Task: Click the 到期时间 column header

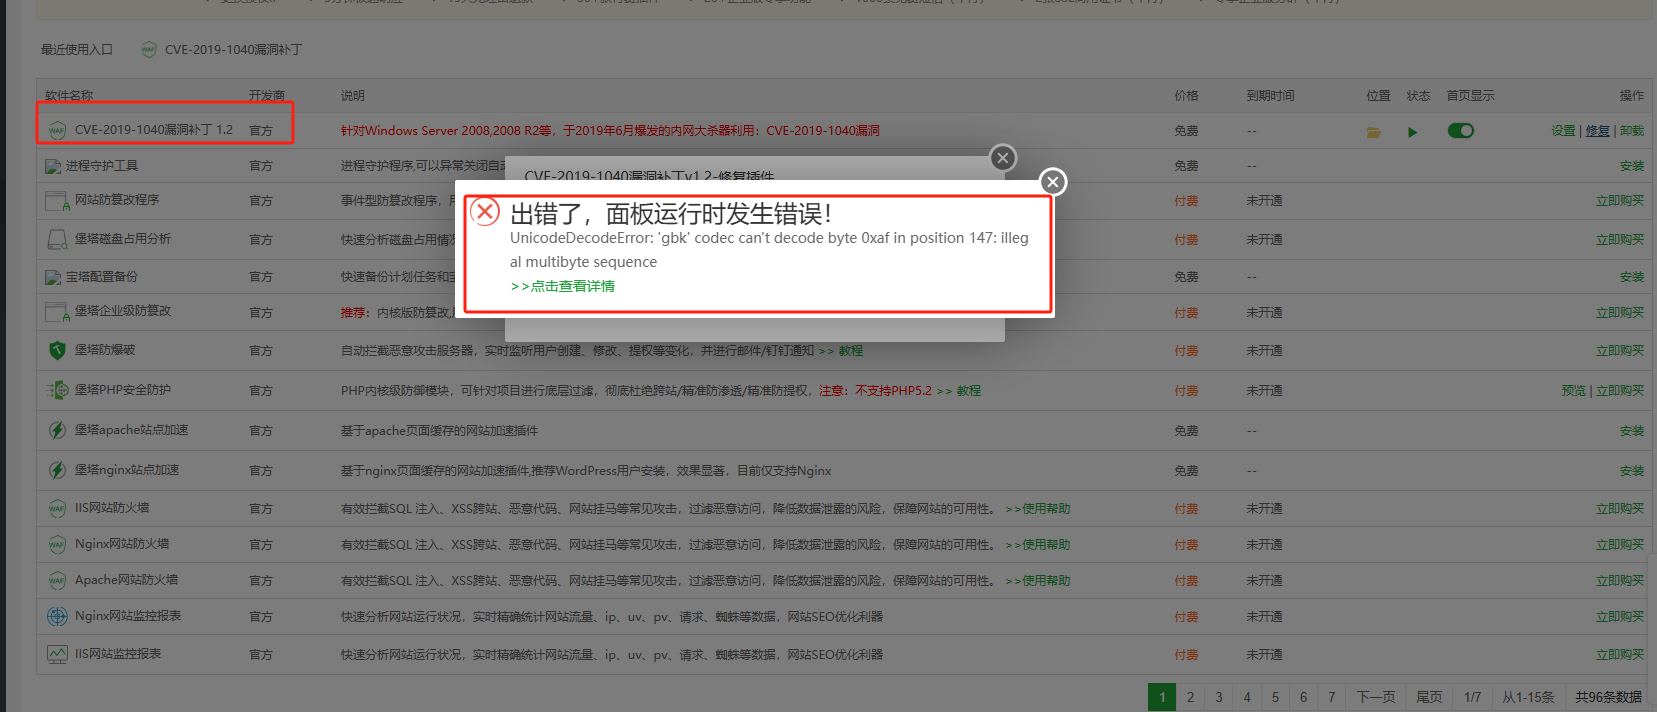Action: point(1270,96)
